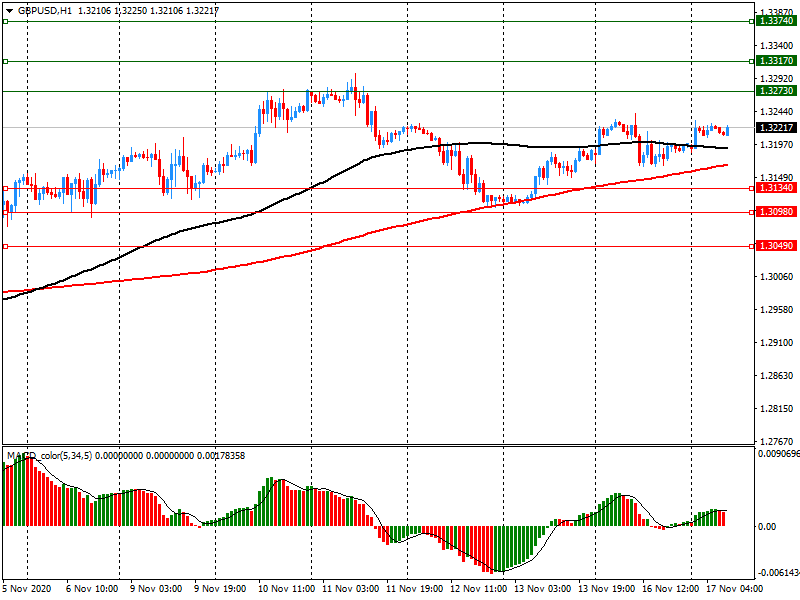Click the 0.00 level on MACD scale
Screen dimensions: 800x600
(x=767, y=526)
